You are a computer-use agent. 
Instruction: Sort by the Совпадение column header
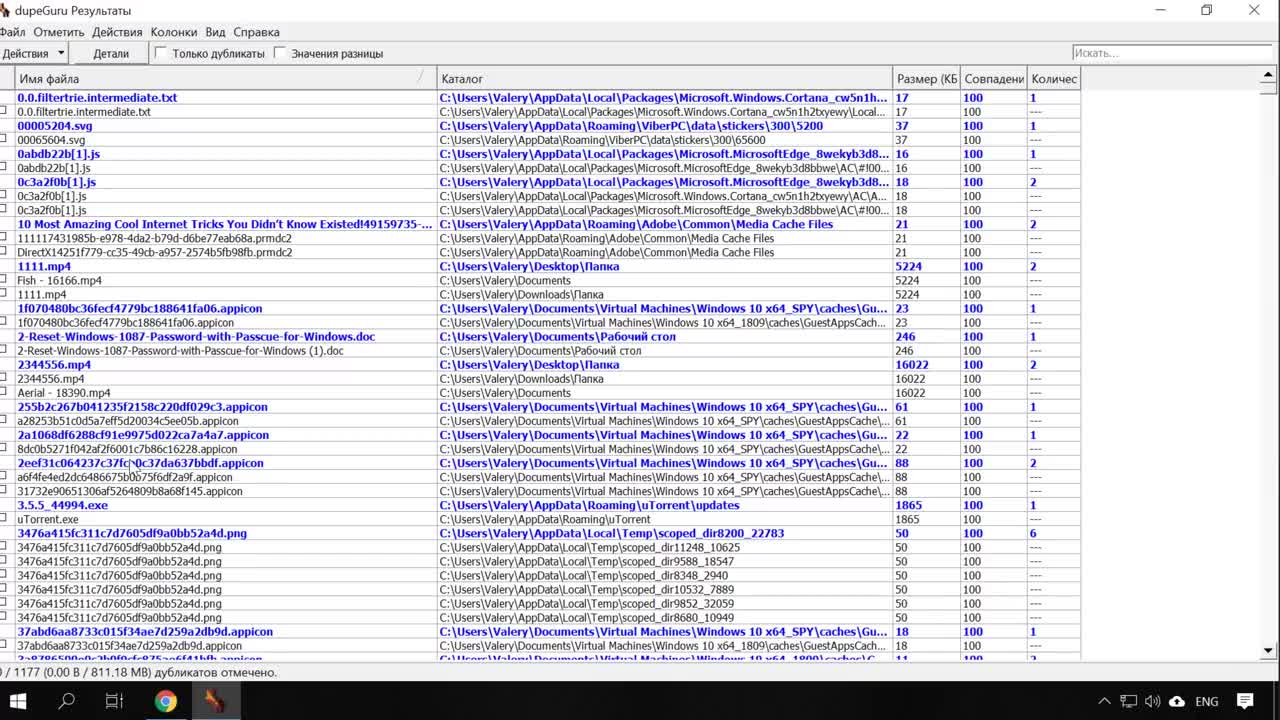[x=994, y=79]
